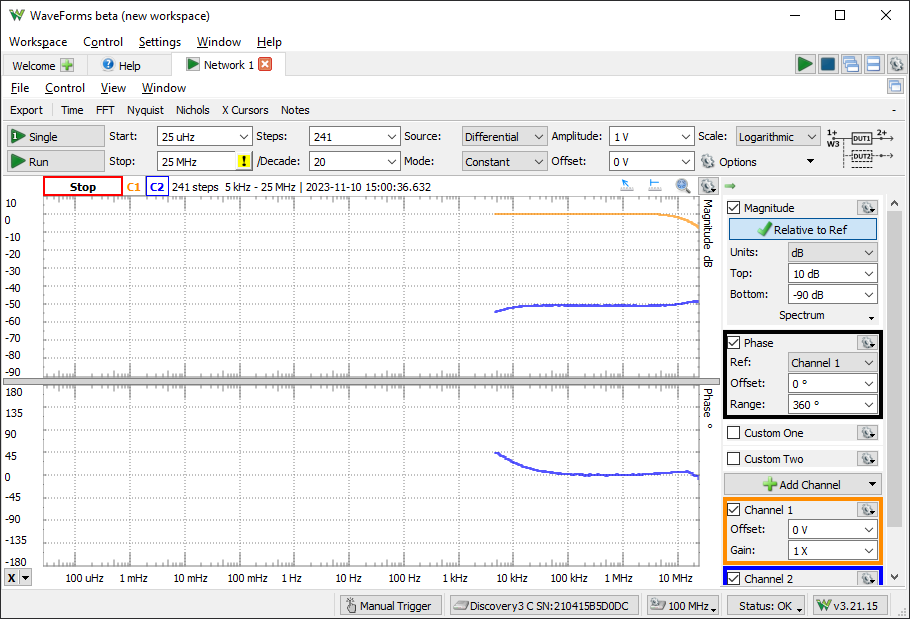Click the Magnitude channel gear icon

pos(866,207)
